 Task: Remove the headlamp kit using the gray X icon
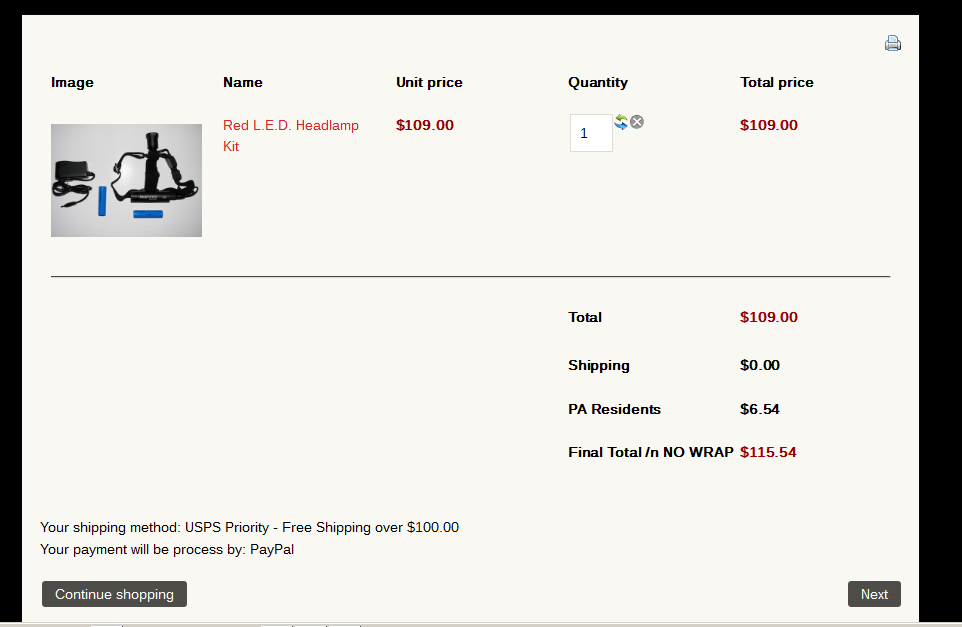(x=637, y=122)
